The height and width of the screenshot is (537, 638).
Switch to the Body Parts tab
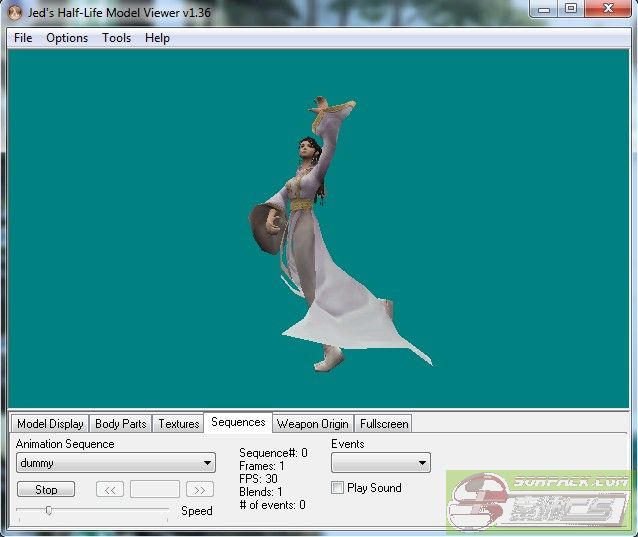(x=120, y=424)
